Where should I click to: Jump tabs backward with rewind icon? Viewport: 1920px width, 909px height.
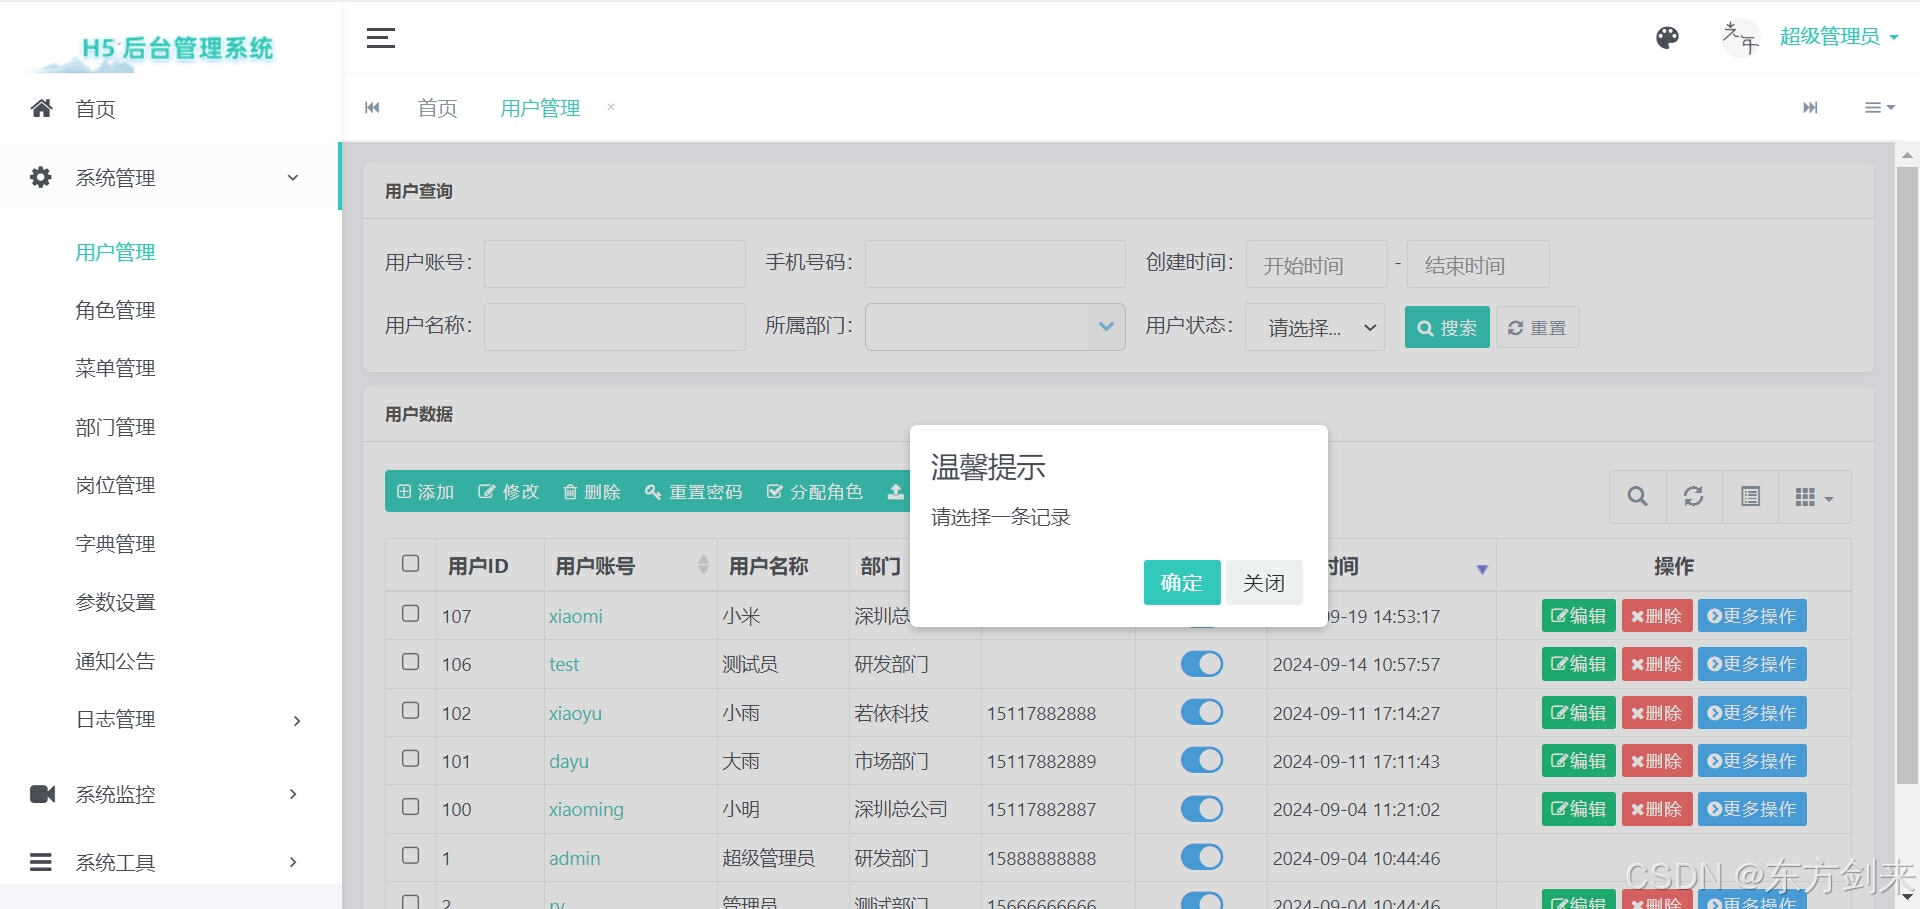click(x=372, y=108)
